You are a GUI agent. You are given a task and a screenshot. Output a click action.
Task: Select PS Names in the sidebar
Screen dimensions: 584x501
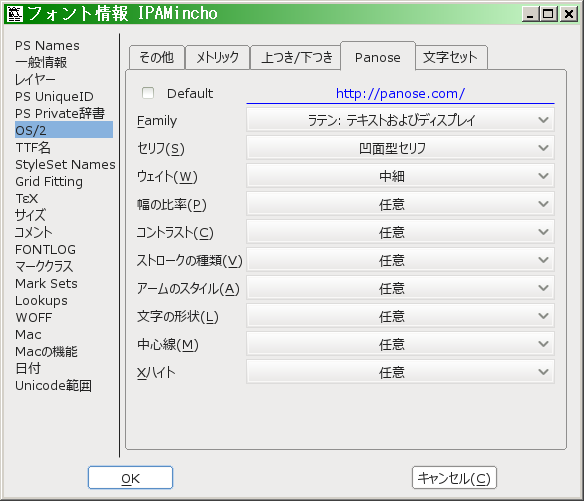coord(47,45)
